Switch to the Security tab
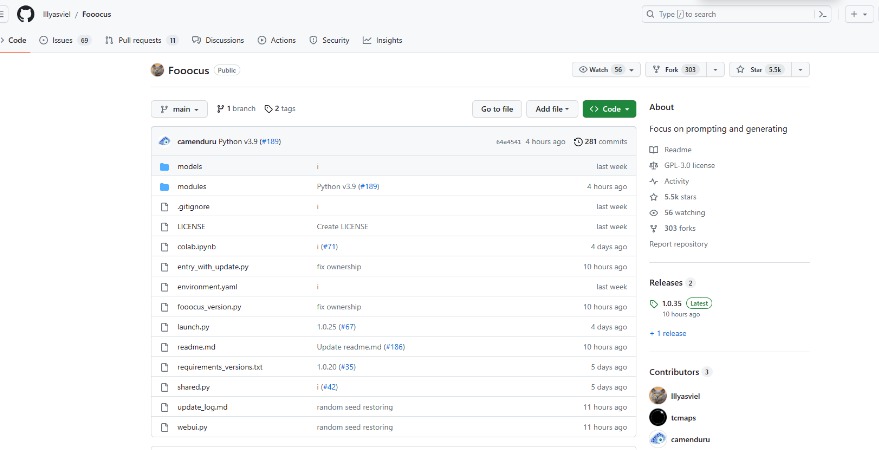 [330, 40]
